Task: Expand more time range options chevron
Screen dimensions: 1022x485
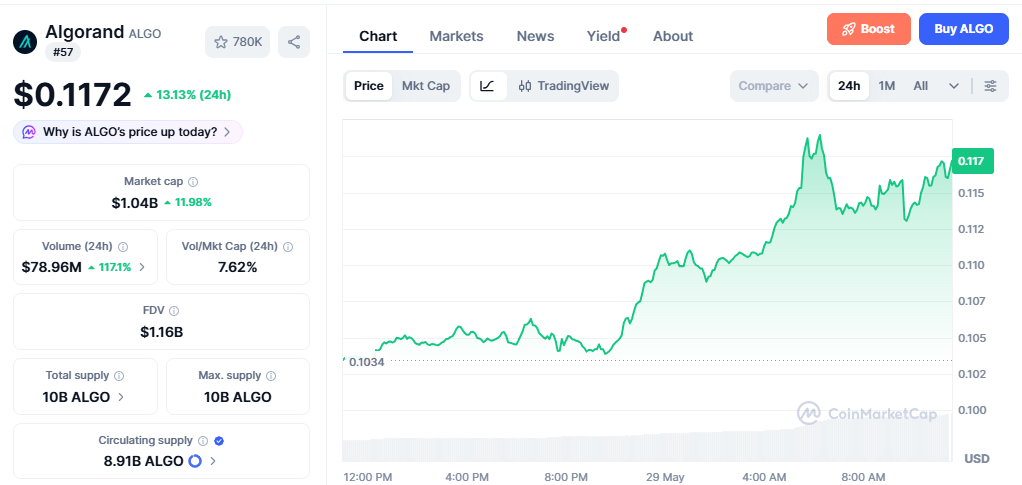Action: 954,86
